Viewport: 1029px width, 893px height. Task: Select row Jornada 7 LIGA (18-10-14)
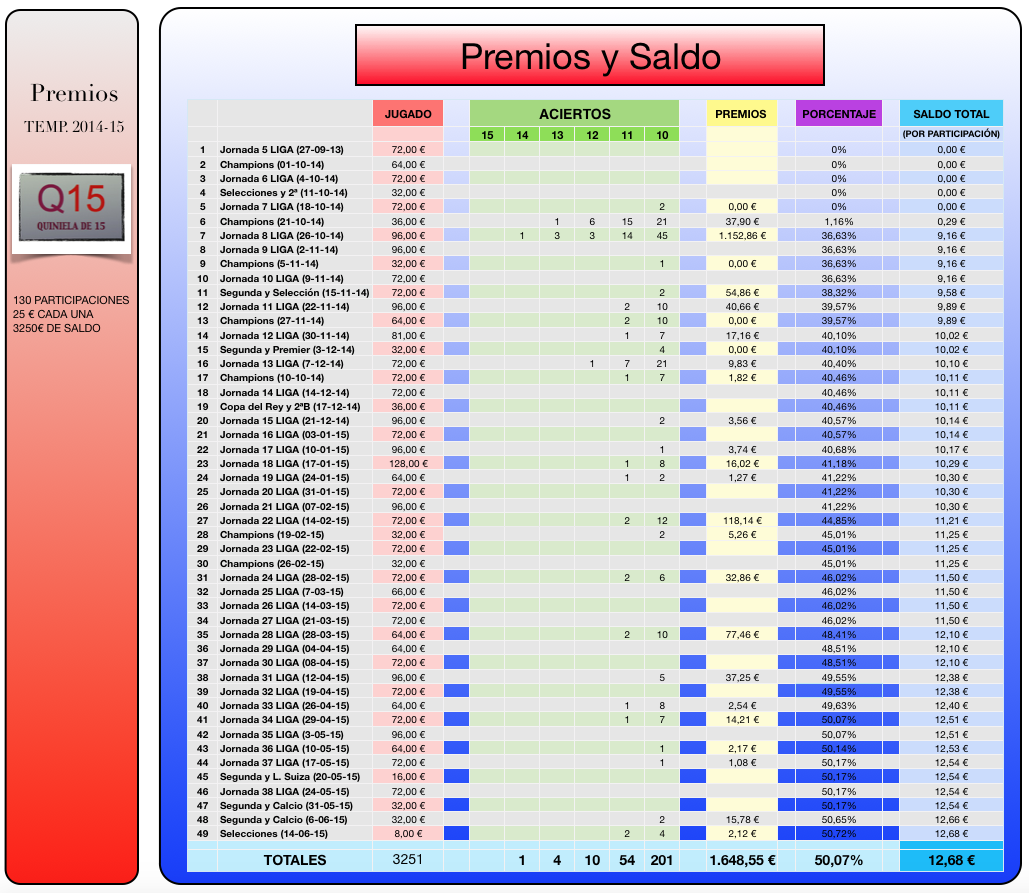(595, 207)
